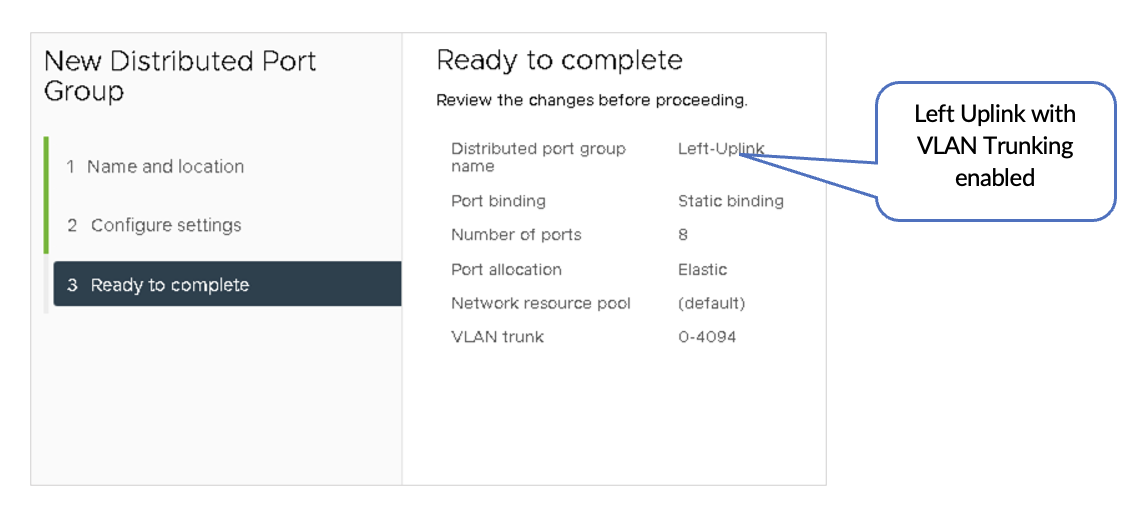1148x526 pixels.
Task: Click the Number of ports label
Action: pos(516,235)
